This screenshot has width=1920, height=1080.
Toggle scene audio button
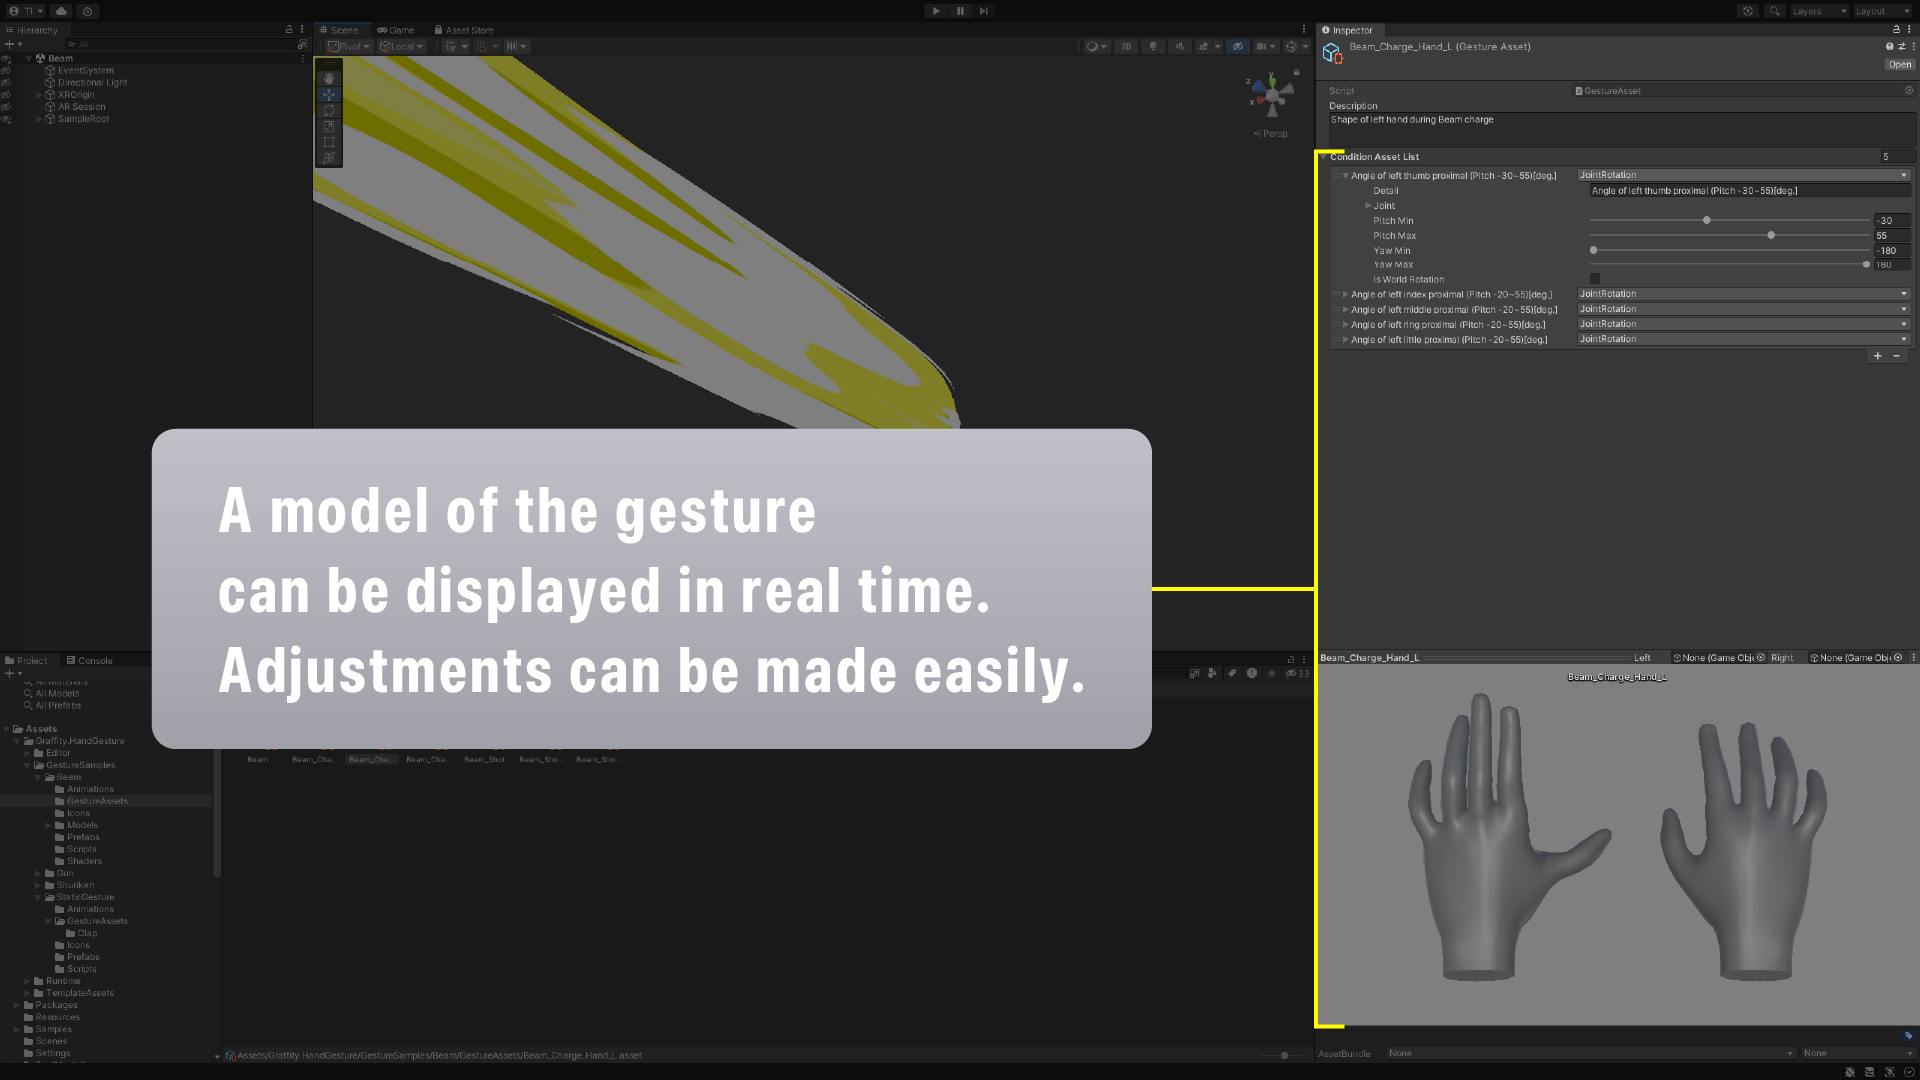(x=1180, y=46)
